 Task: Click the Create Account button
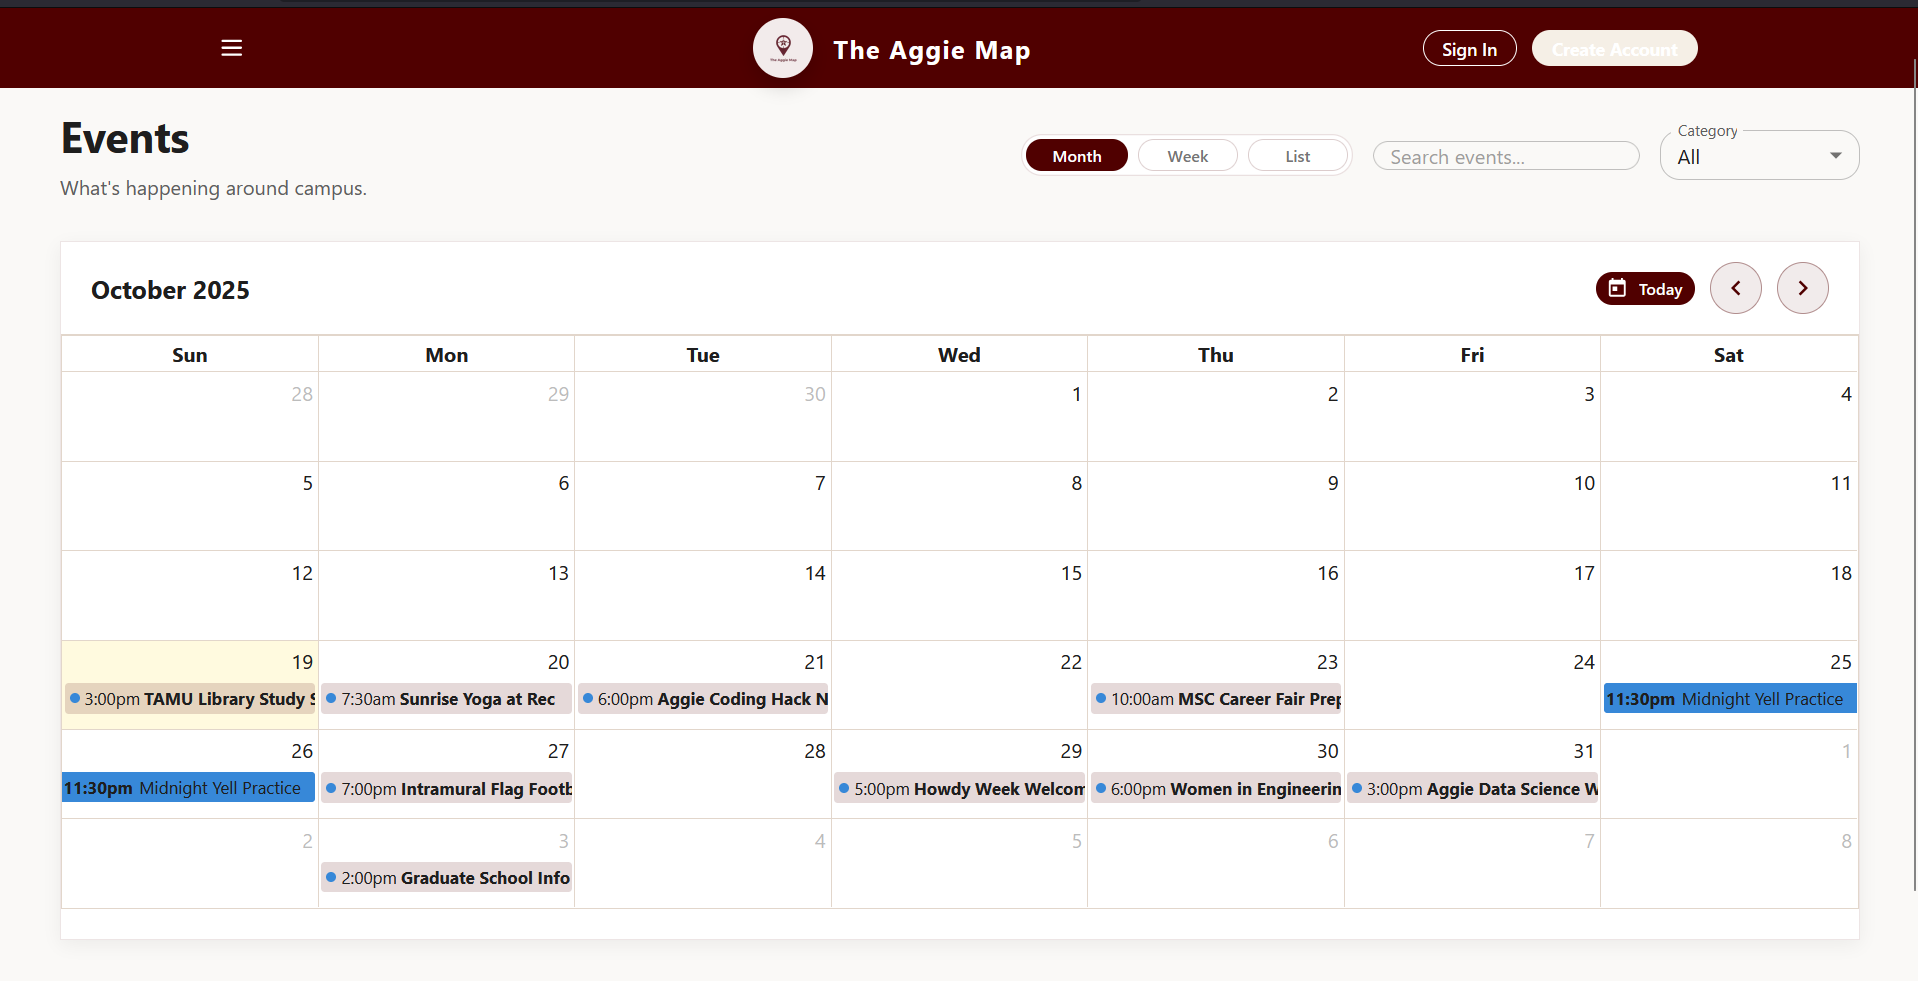pyautogui.click(x=1614, y=49)
